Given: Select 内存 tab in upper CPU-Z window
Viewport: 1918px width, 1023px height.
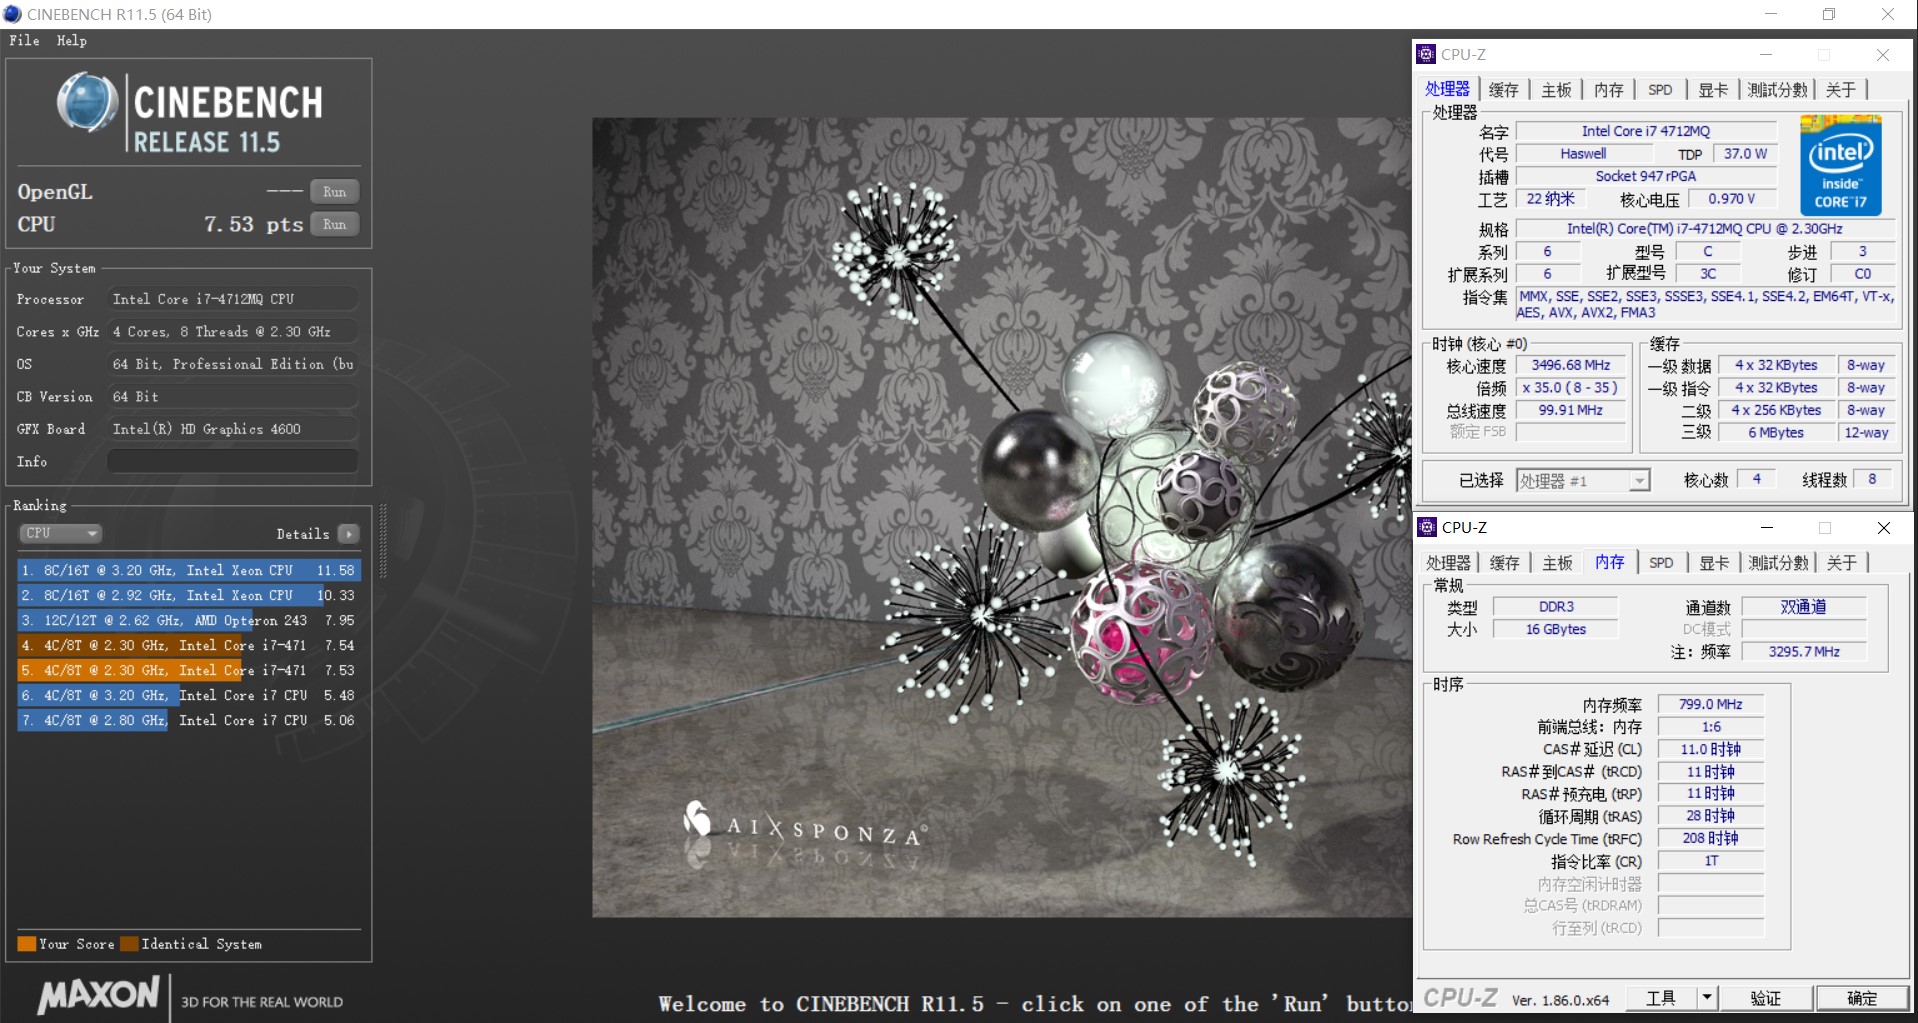Looking at the screenshot, I should tap(1609, 90).
